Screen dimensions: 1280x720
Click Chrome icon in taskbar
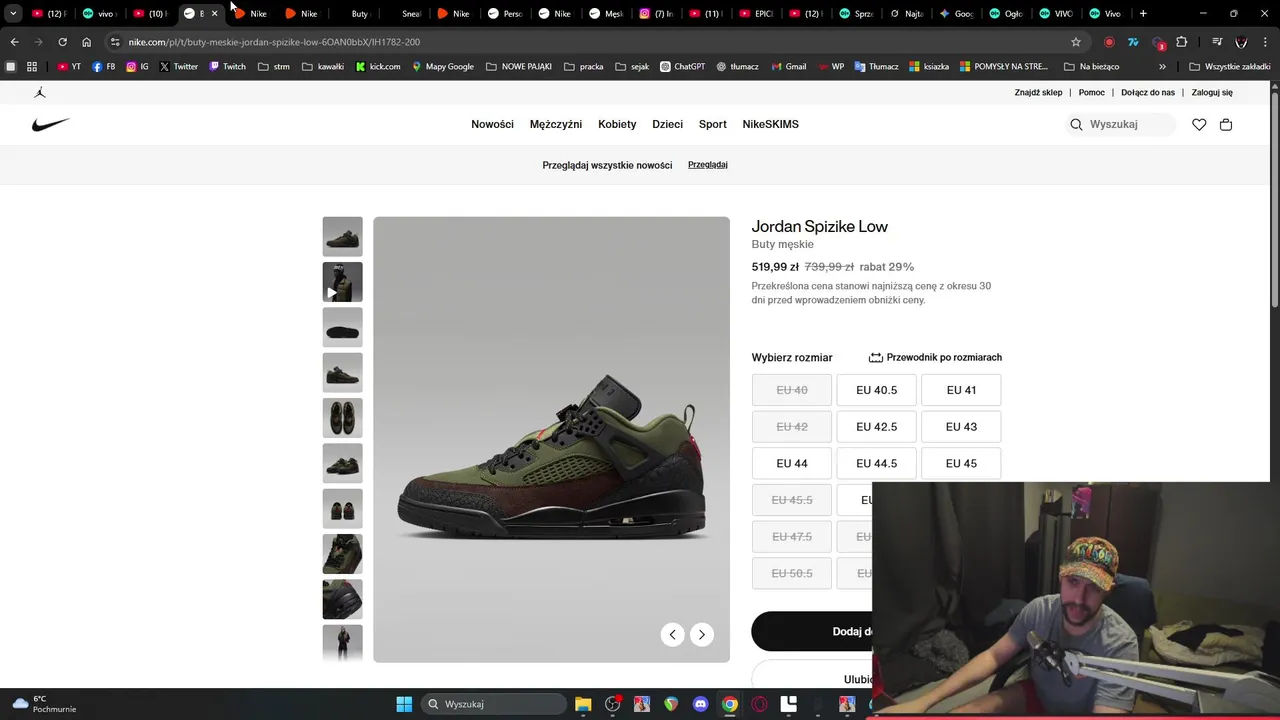[730, 704]
